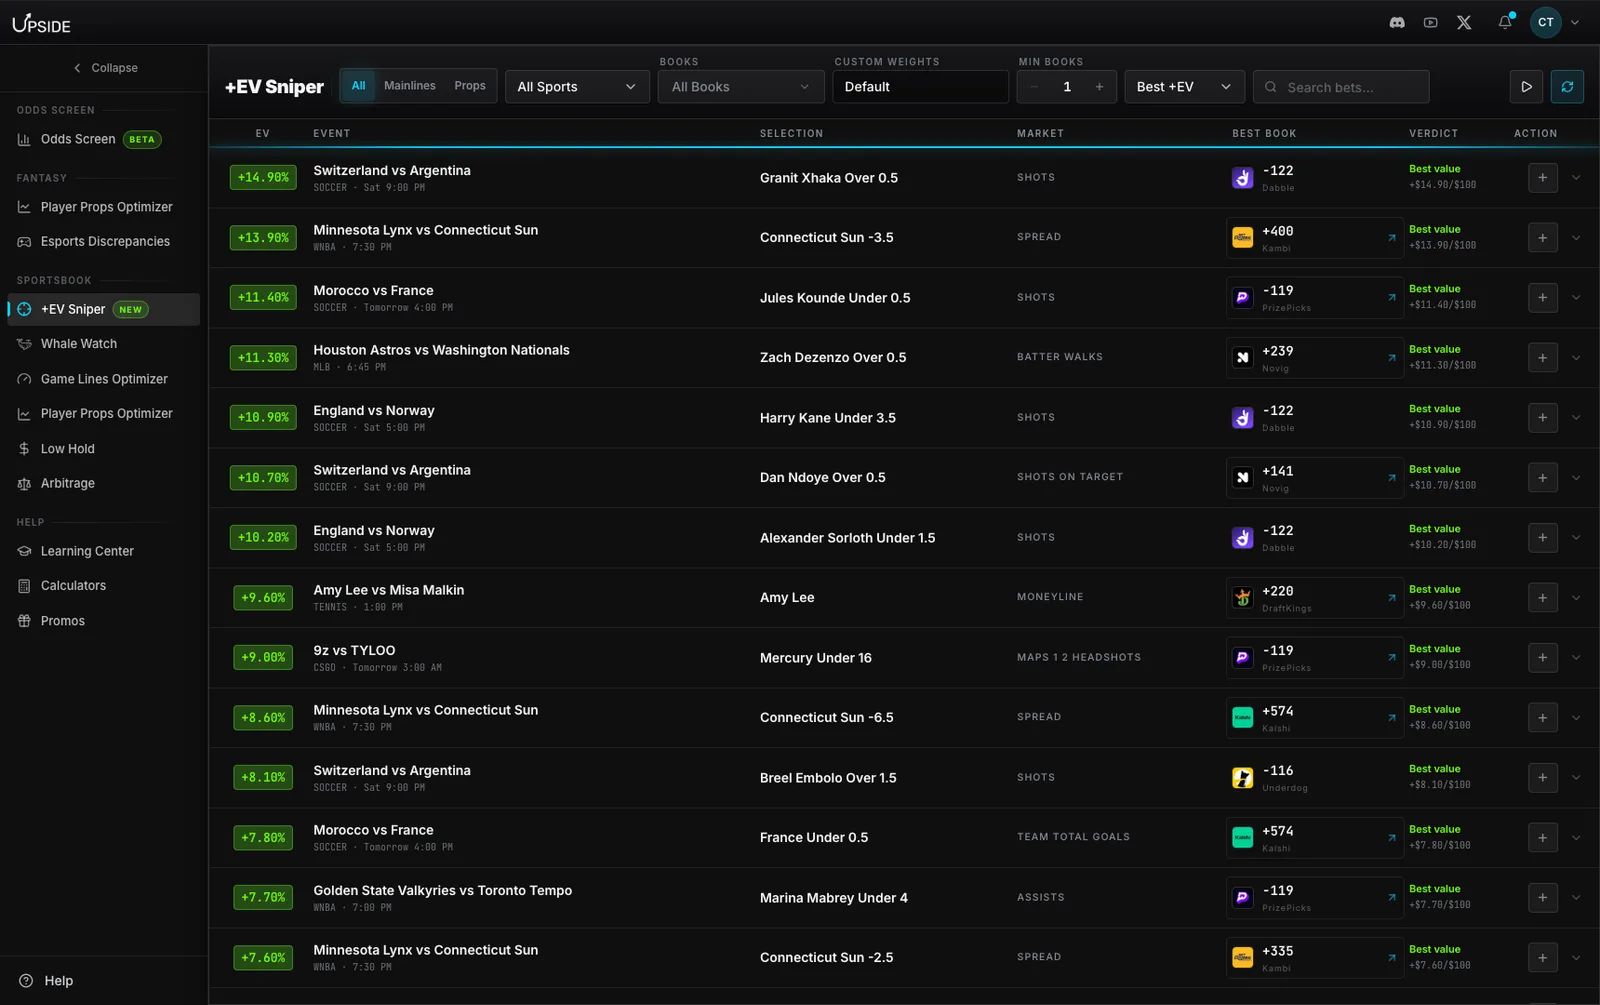
Task: Expand the Dan Ndoye row details
Action: pyautogui.click(x=1576, y=478)
